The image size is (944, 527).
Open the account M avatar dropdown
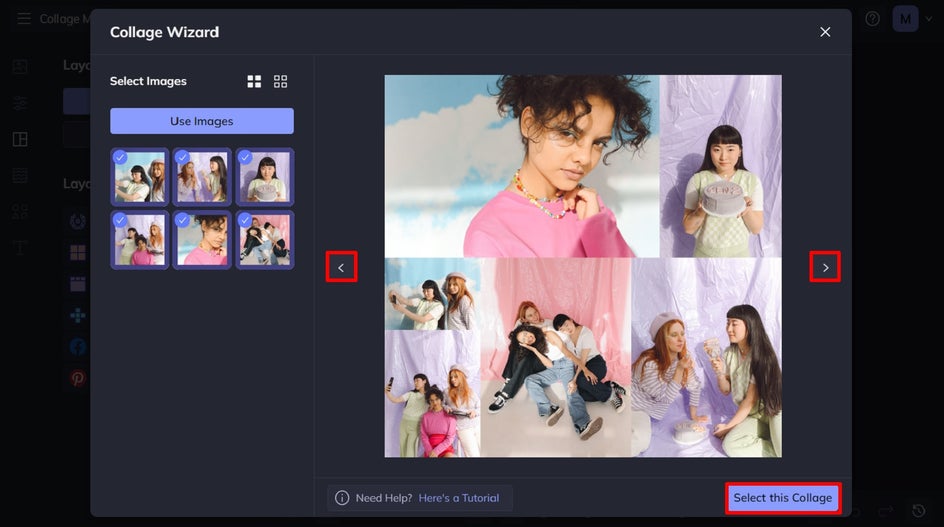tap(905, 19)
